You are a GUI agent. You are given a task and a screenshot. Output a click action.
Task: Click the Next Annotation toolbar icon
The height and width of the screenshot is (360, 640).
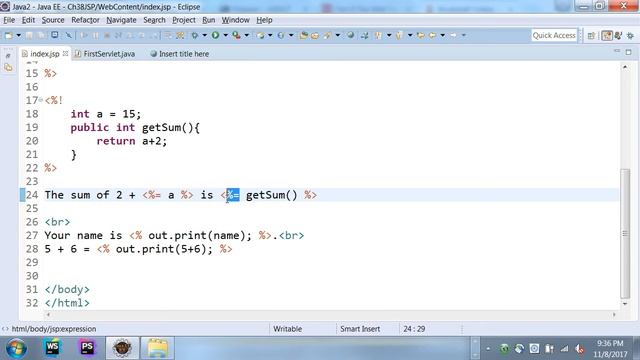pos(378,36)
